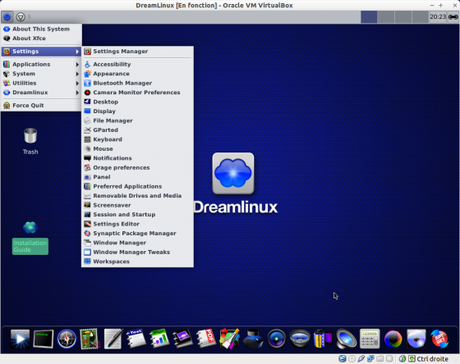Expand the Applications submenu
The image size is (460, 364).
41,64
